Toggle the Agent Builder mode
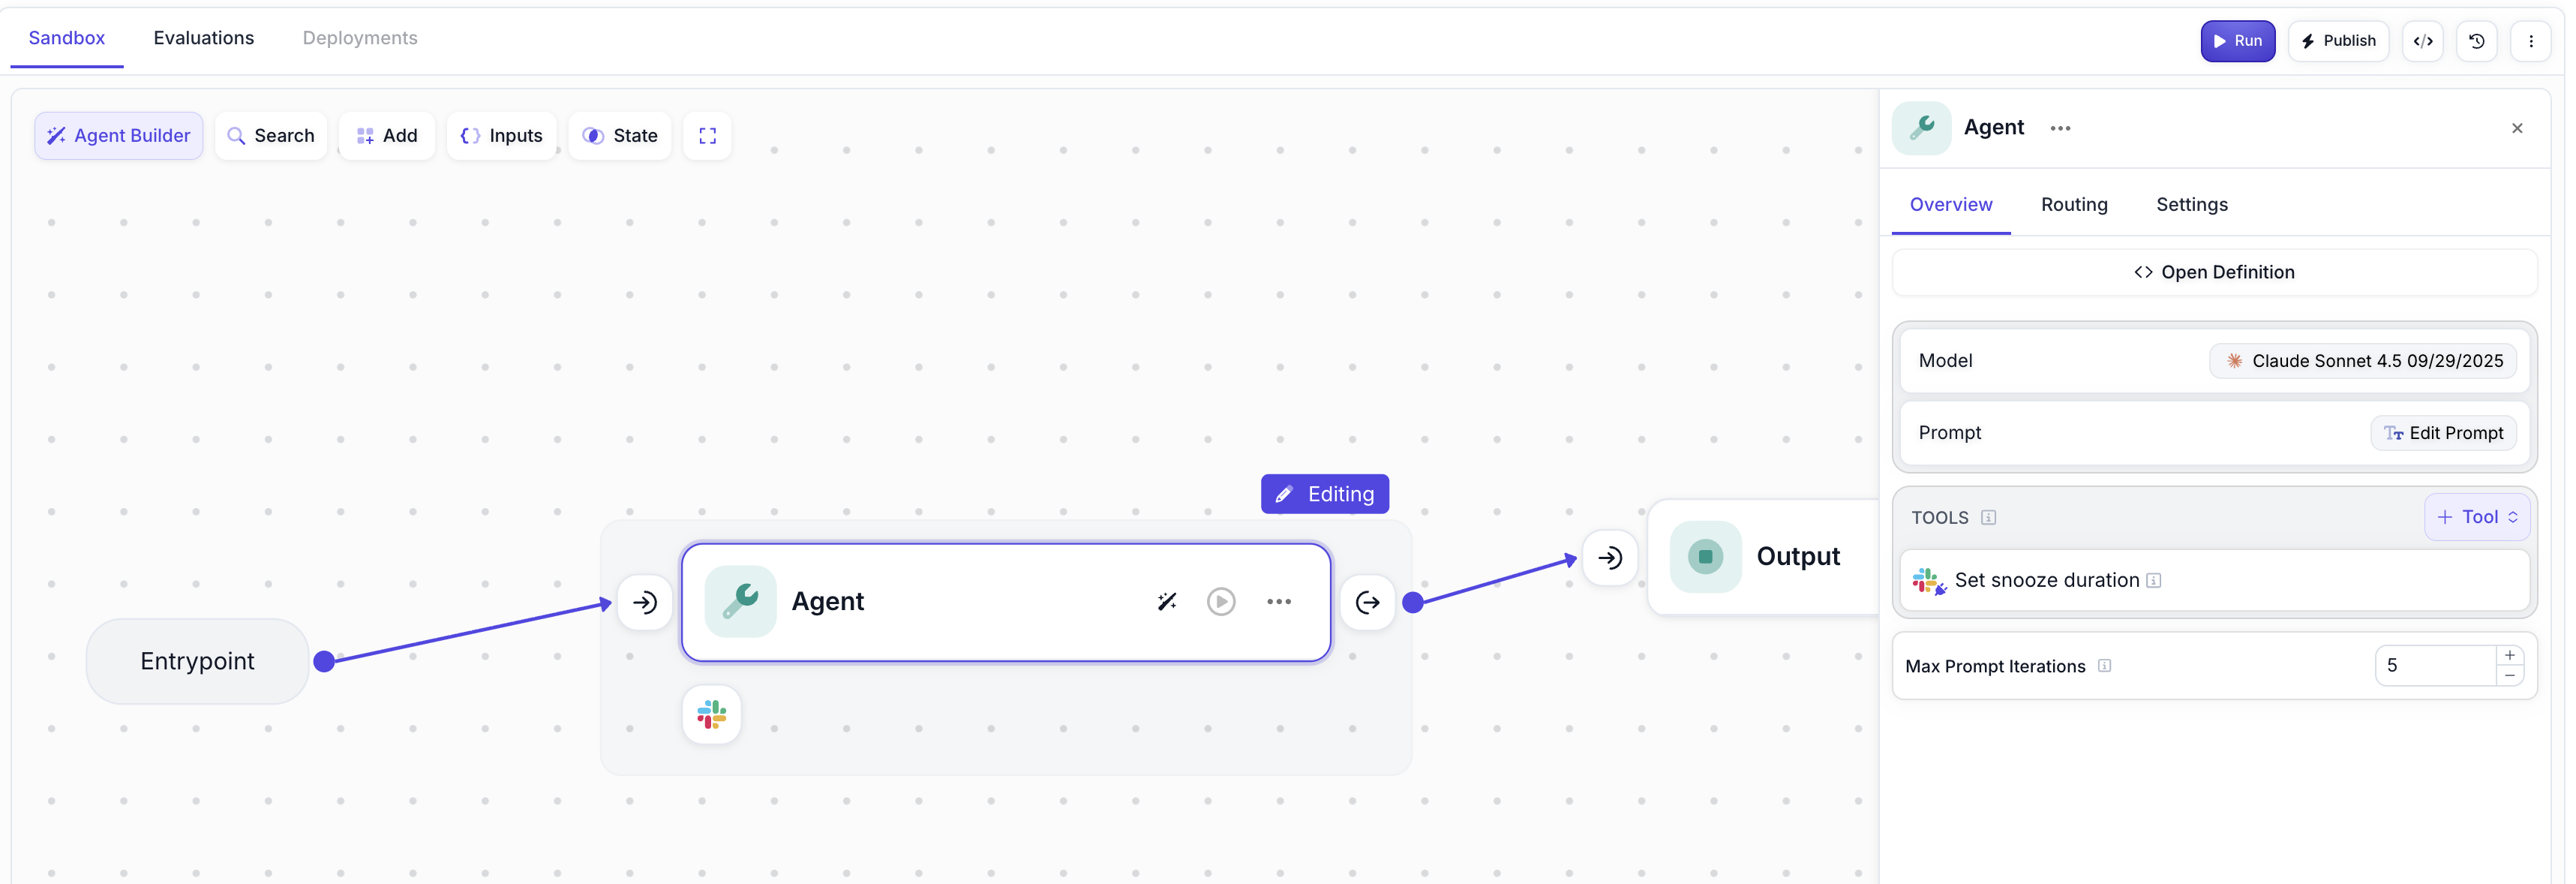This screenshot has width=2576, height=884. [119, 136]
